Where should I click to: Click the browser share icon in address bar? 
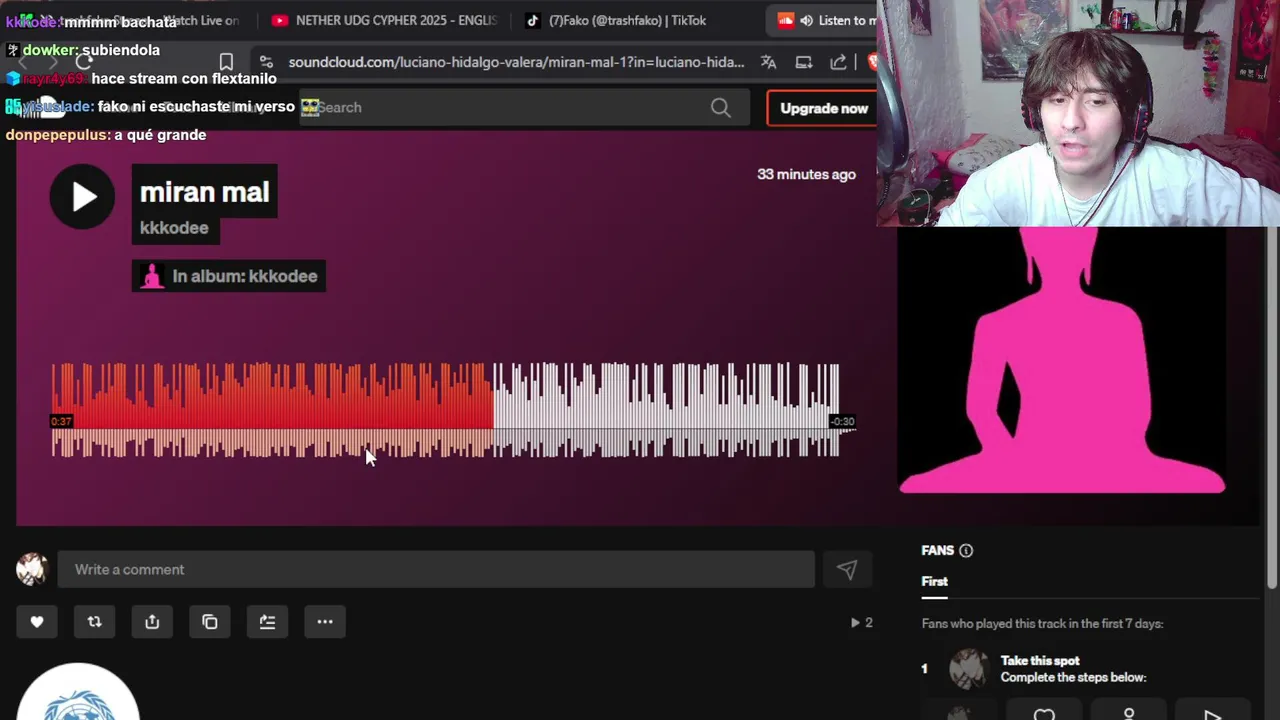tap(839, 62)
